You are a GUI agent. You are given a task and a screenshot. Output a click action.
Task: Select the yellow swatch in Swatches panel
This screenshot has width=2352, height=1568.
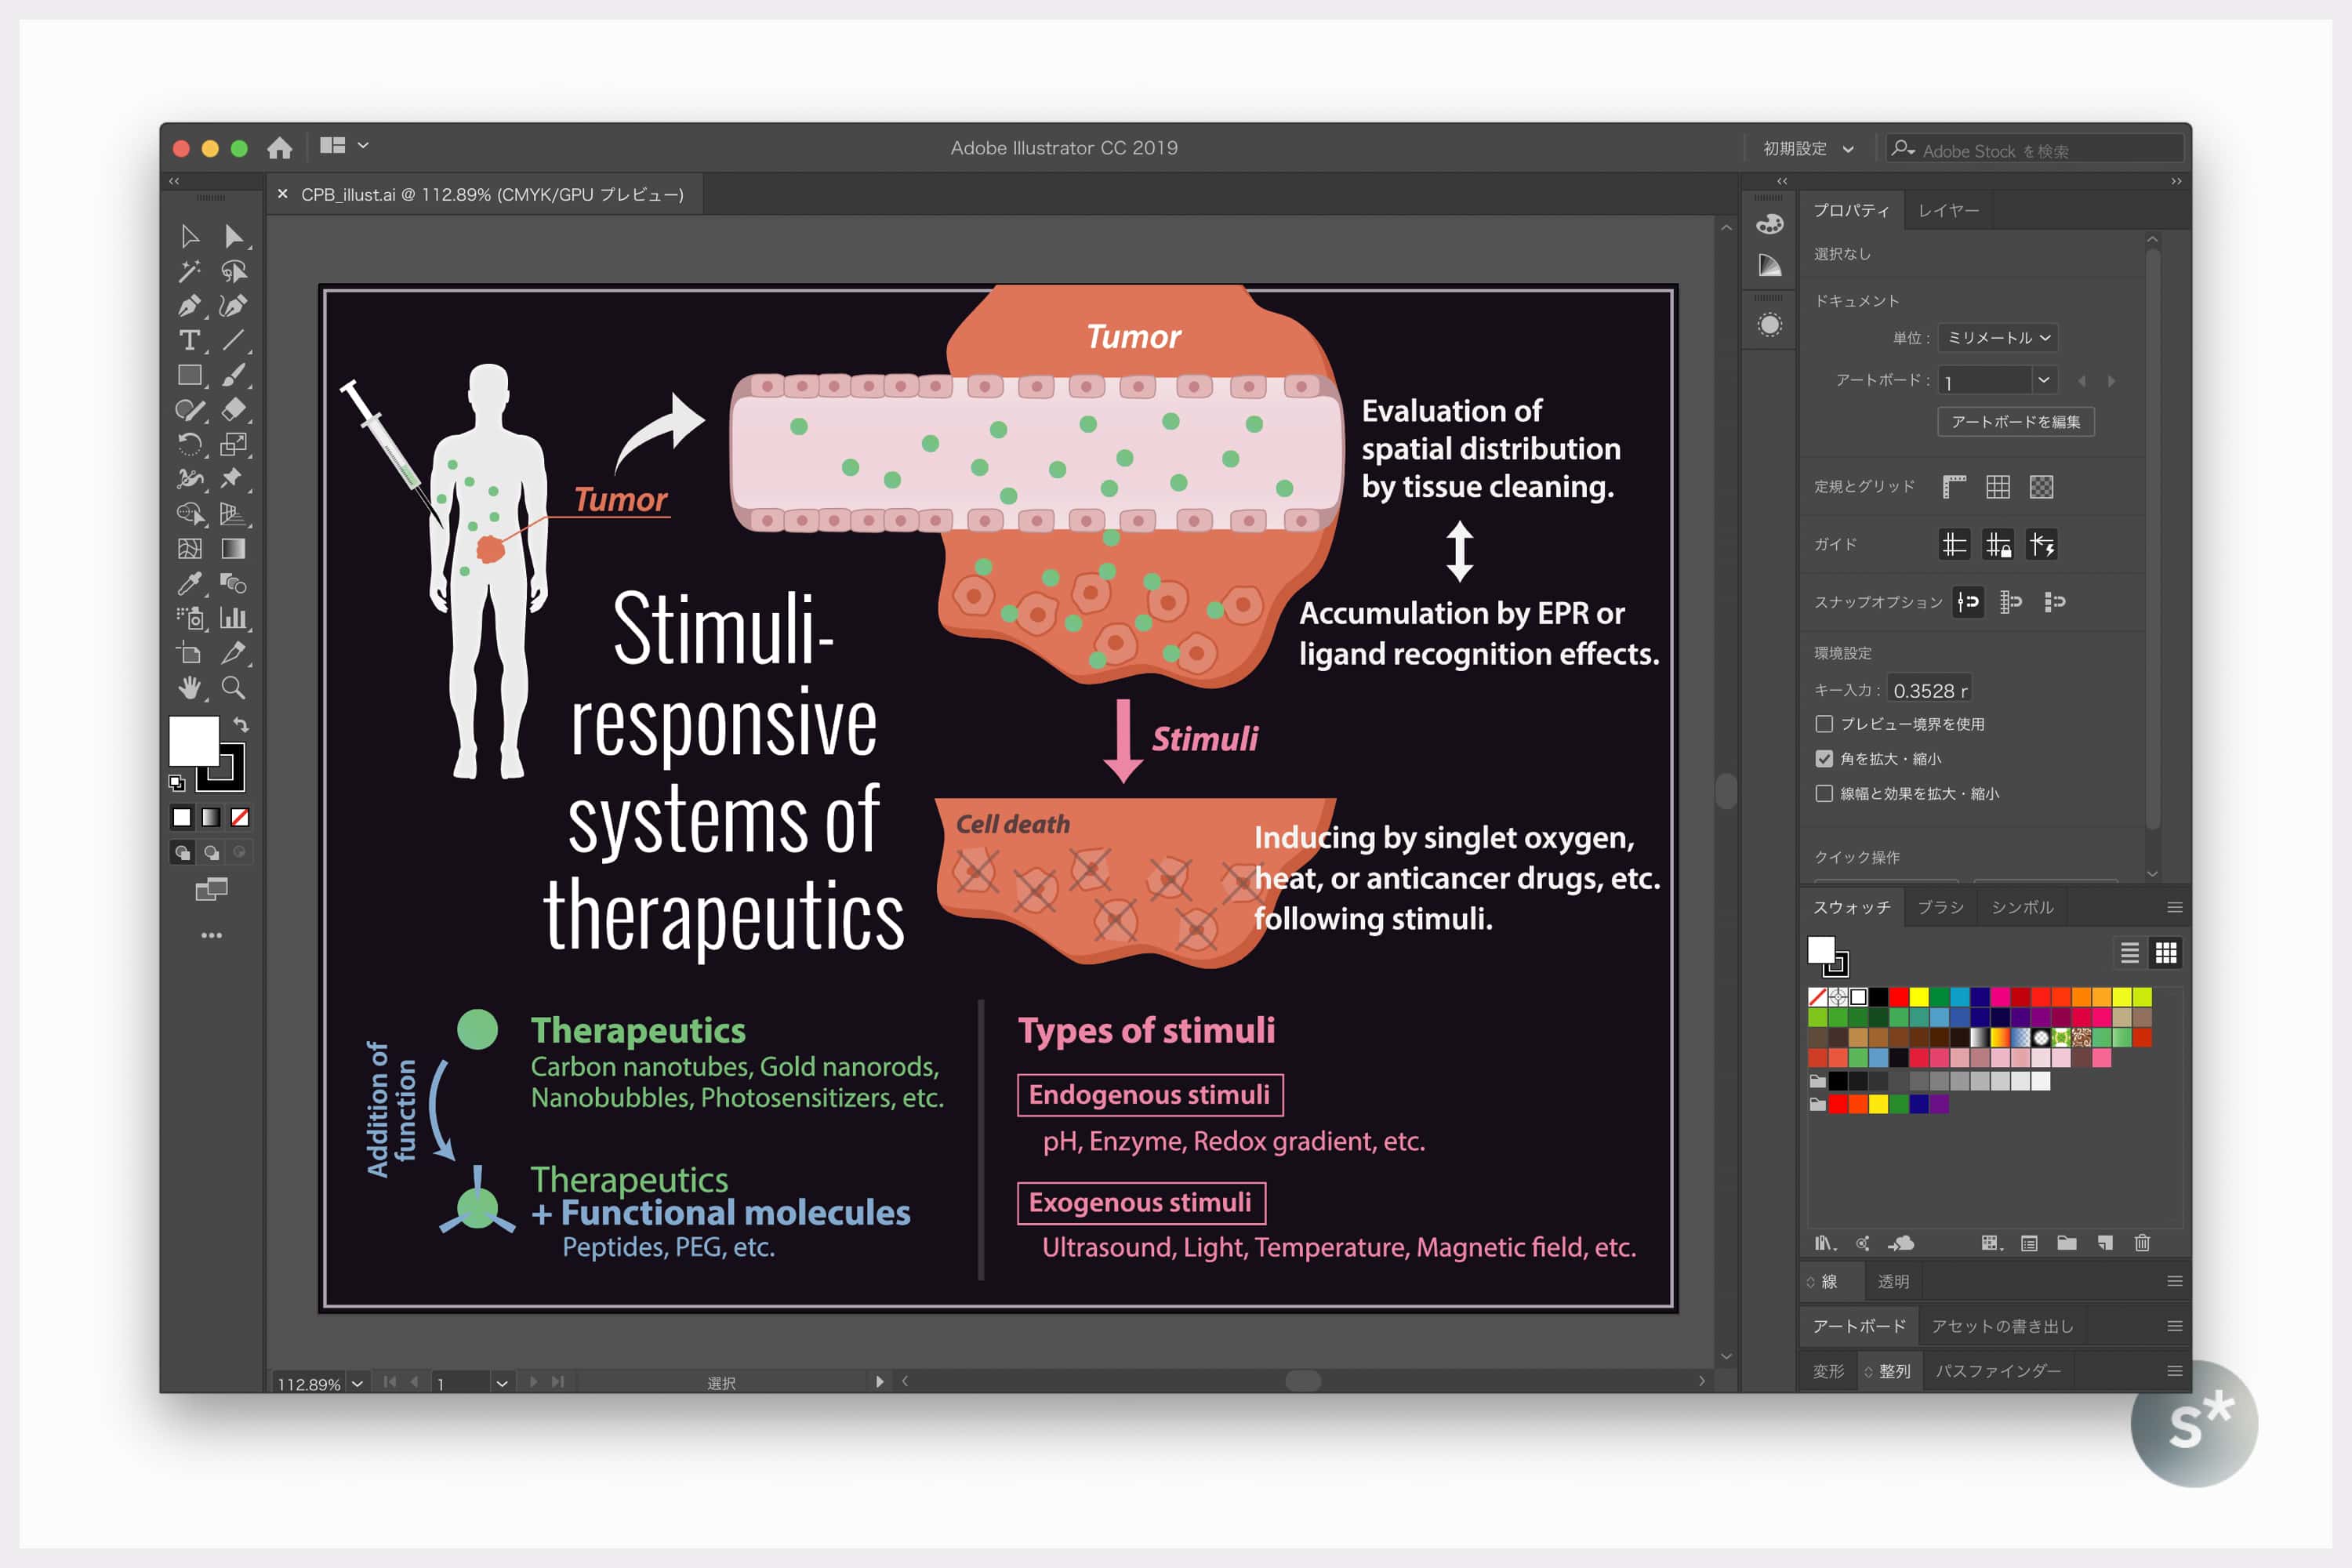1918,997
